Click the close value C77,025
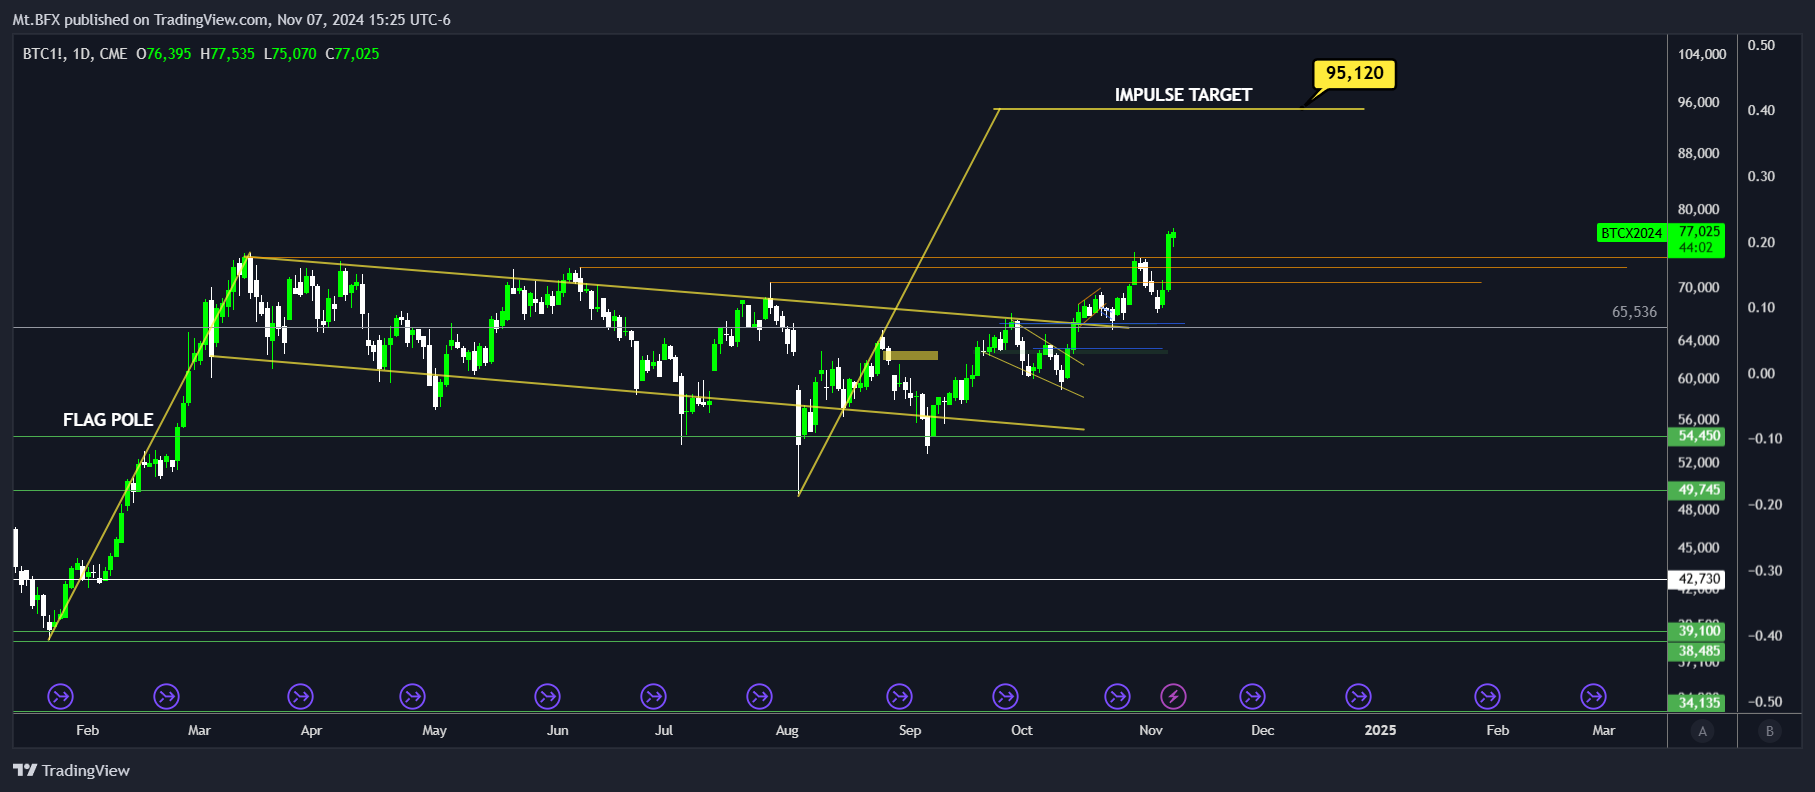1815x792 pixels. pos(352,54)
